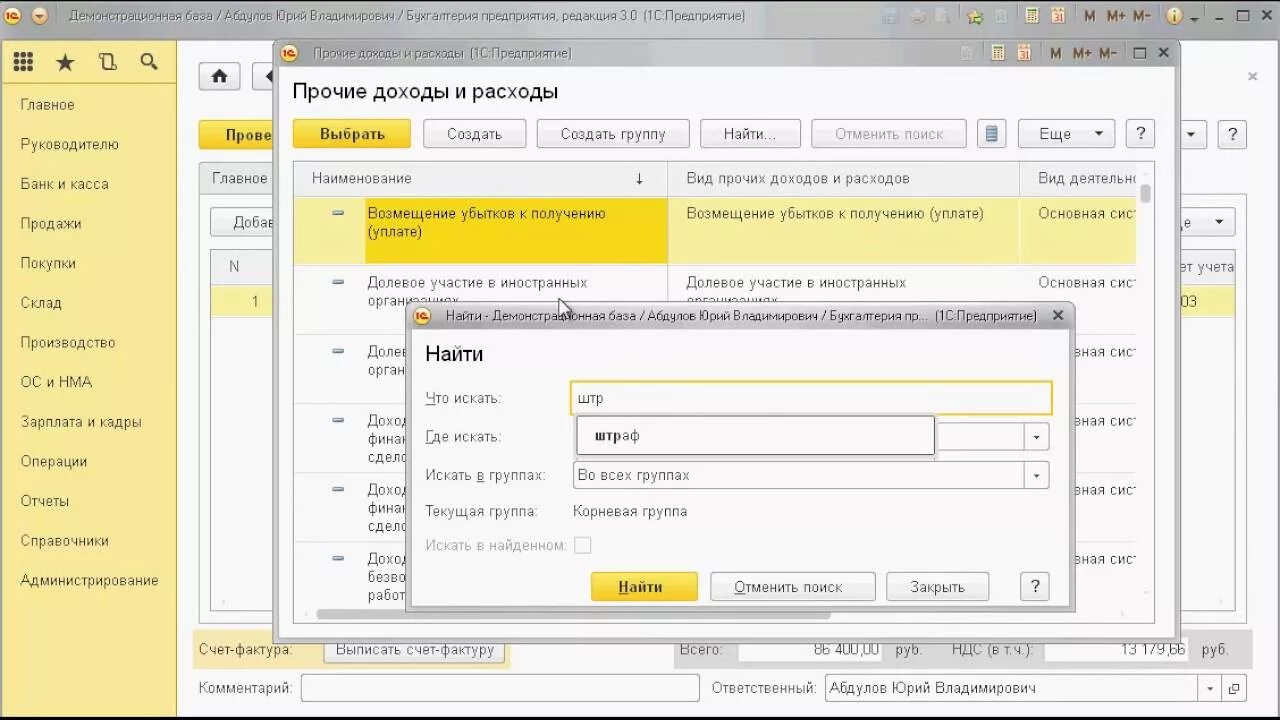Click Выписать счет-фактуру link

pos(415,650)
